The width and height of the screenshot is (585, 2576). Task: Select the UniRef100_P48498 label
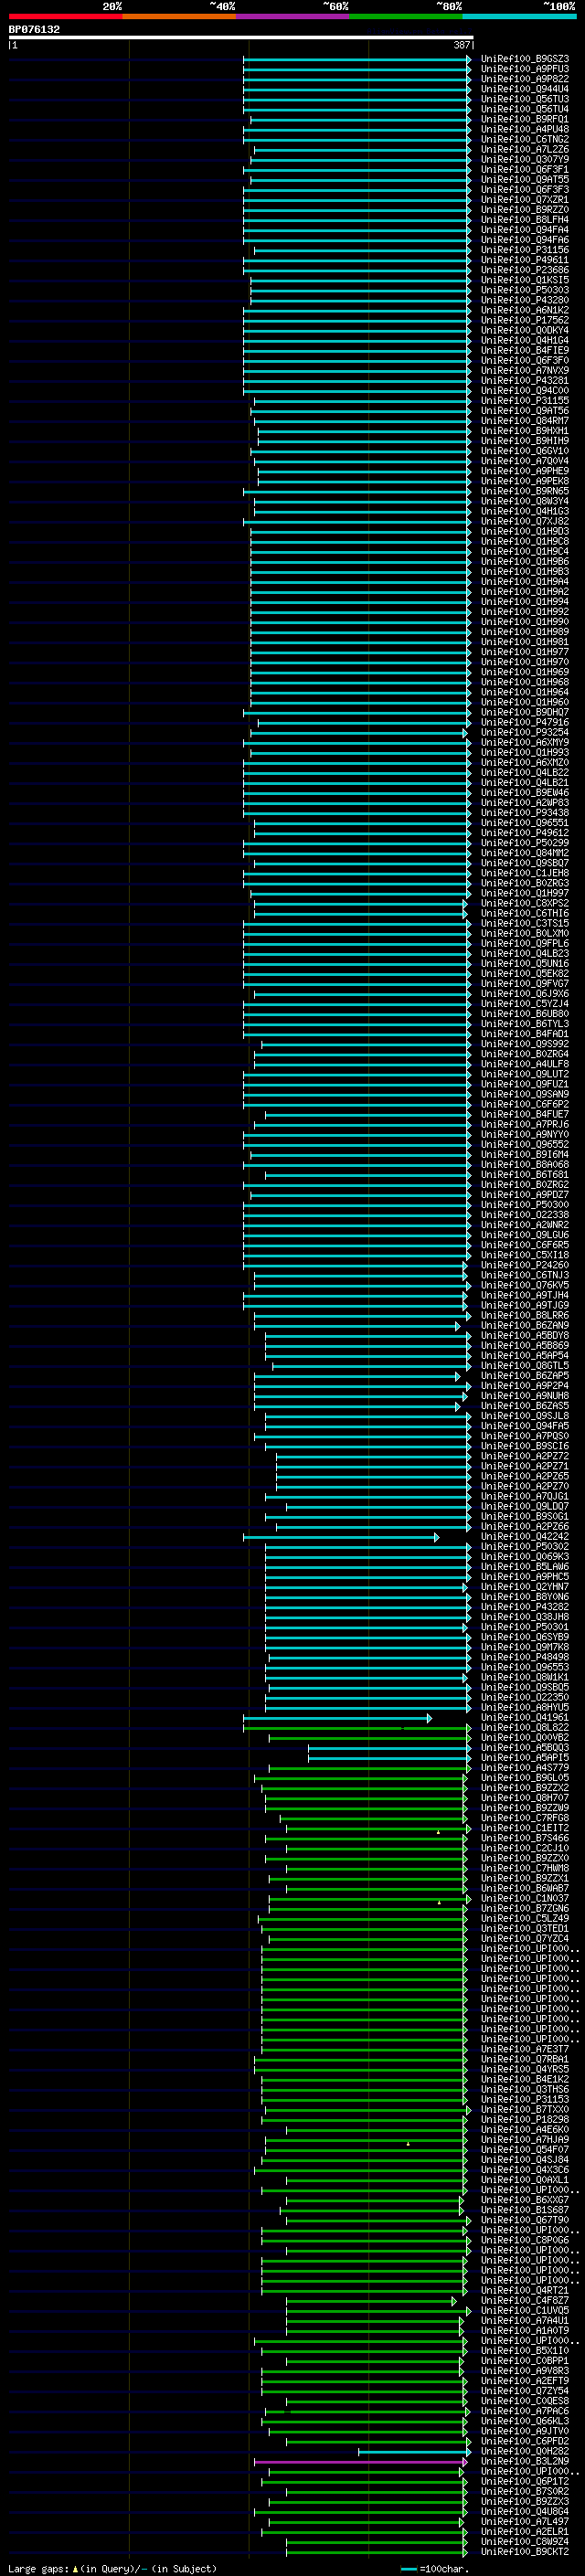pos(525,1657)
